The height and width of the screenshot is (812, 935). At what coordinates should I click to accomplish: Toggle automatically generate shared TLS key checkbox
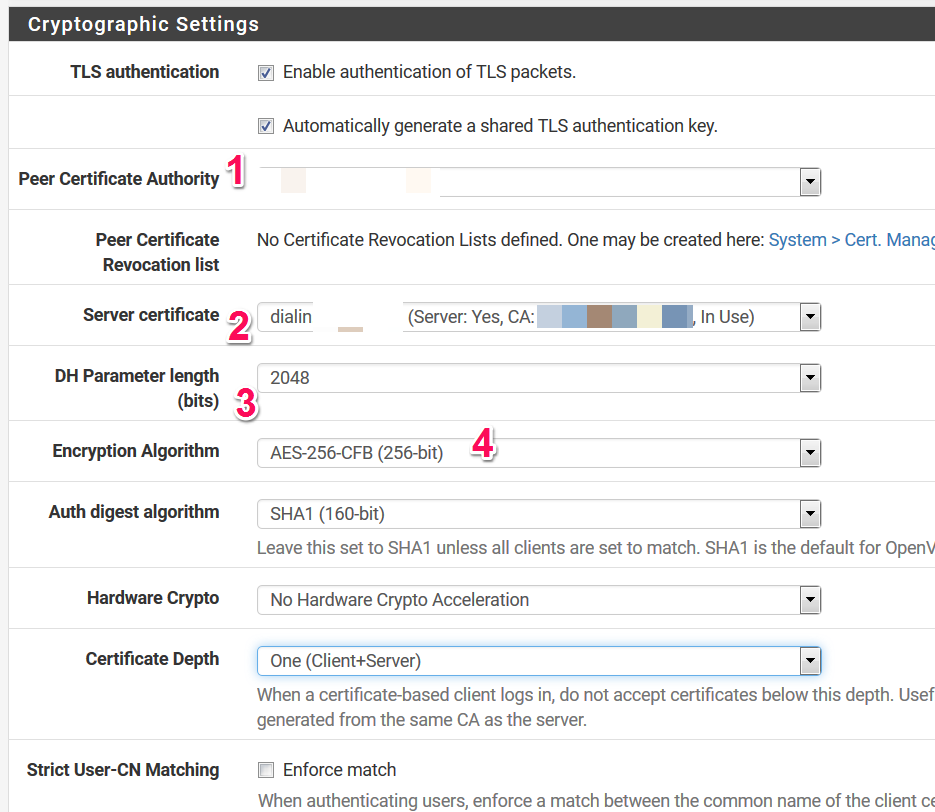pos(266,126)
